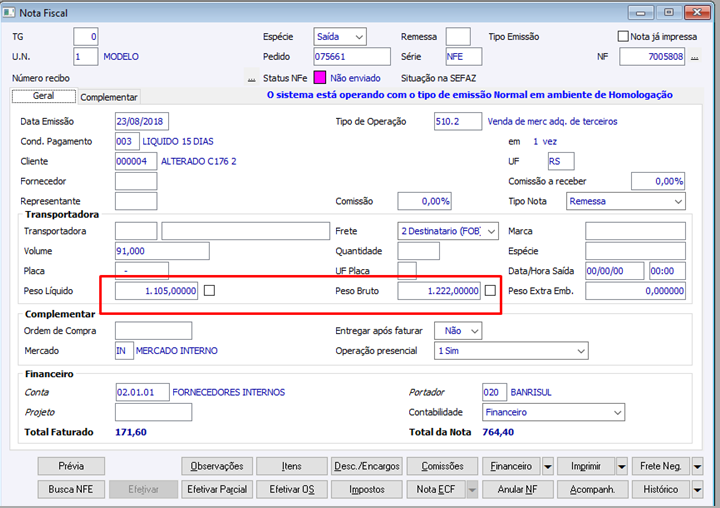Image resolution: width=720 pixels, height=508 pixels.
Task: Click the Peso Líquido value field
Action: 157,291
